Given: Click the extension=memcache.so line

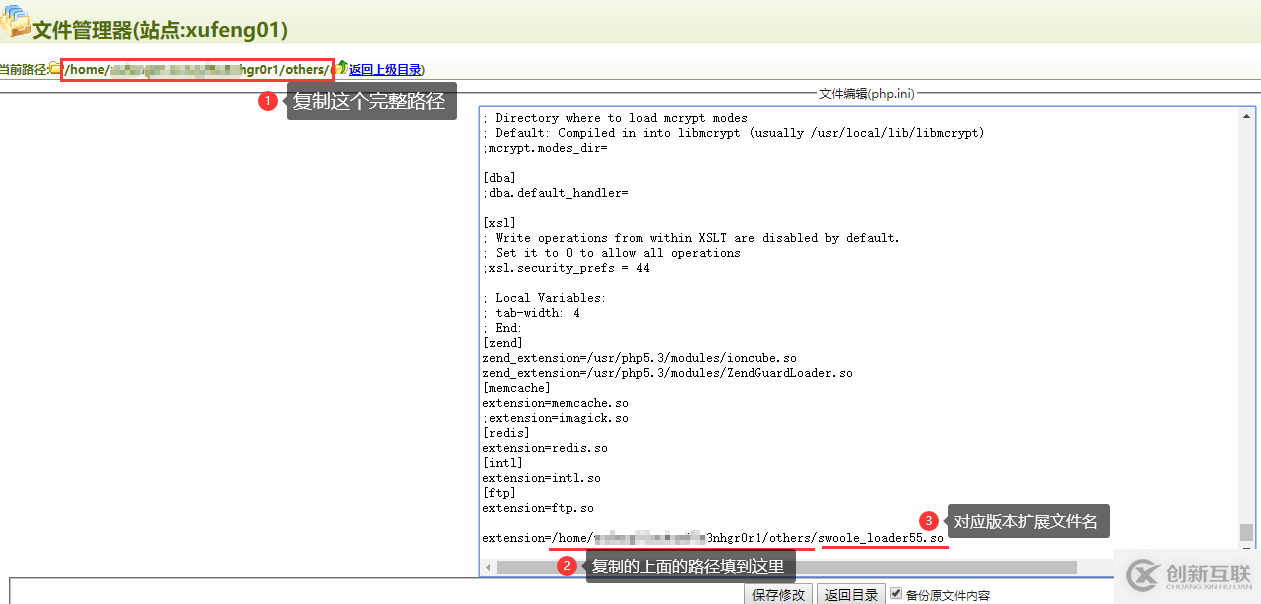Looking at the screenshot, I should point(555,403).
